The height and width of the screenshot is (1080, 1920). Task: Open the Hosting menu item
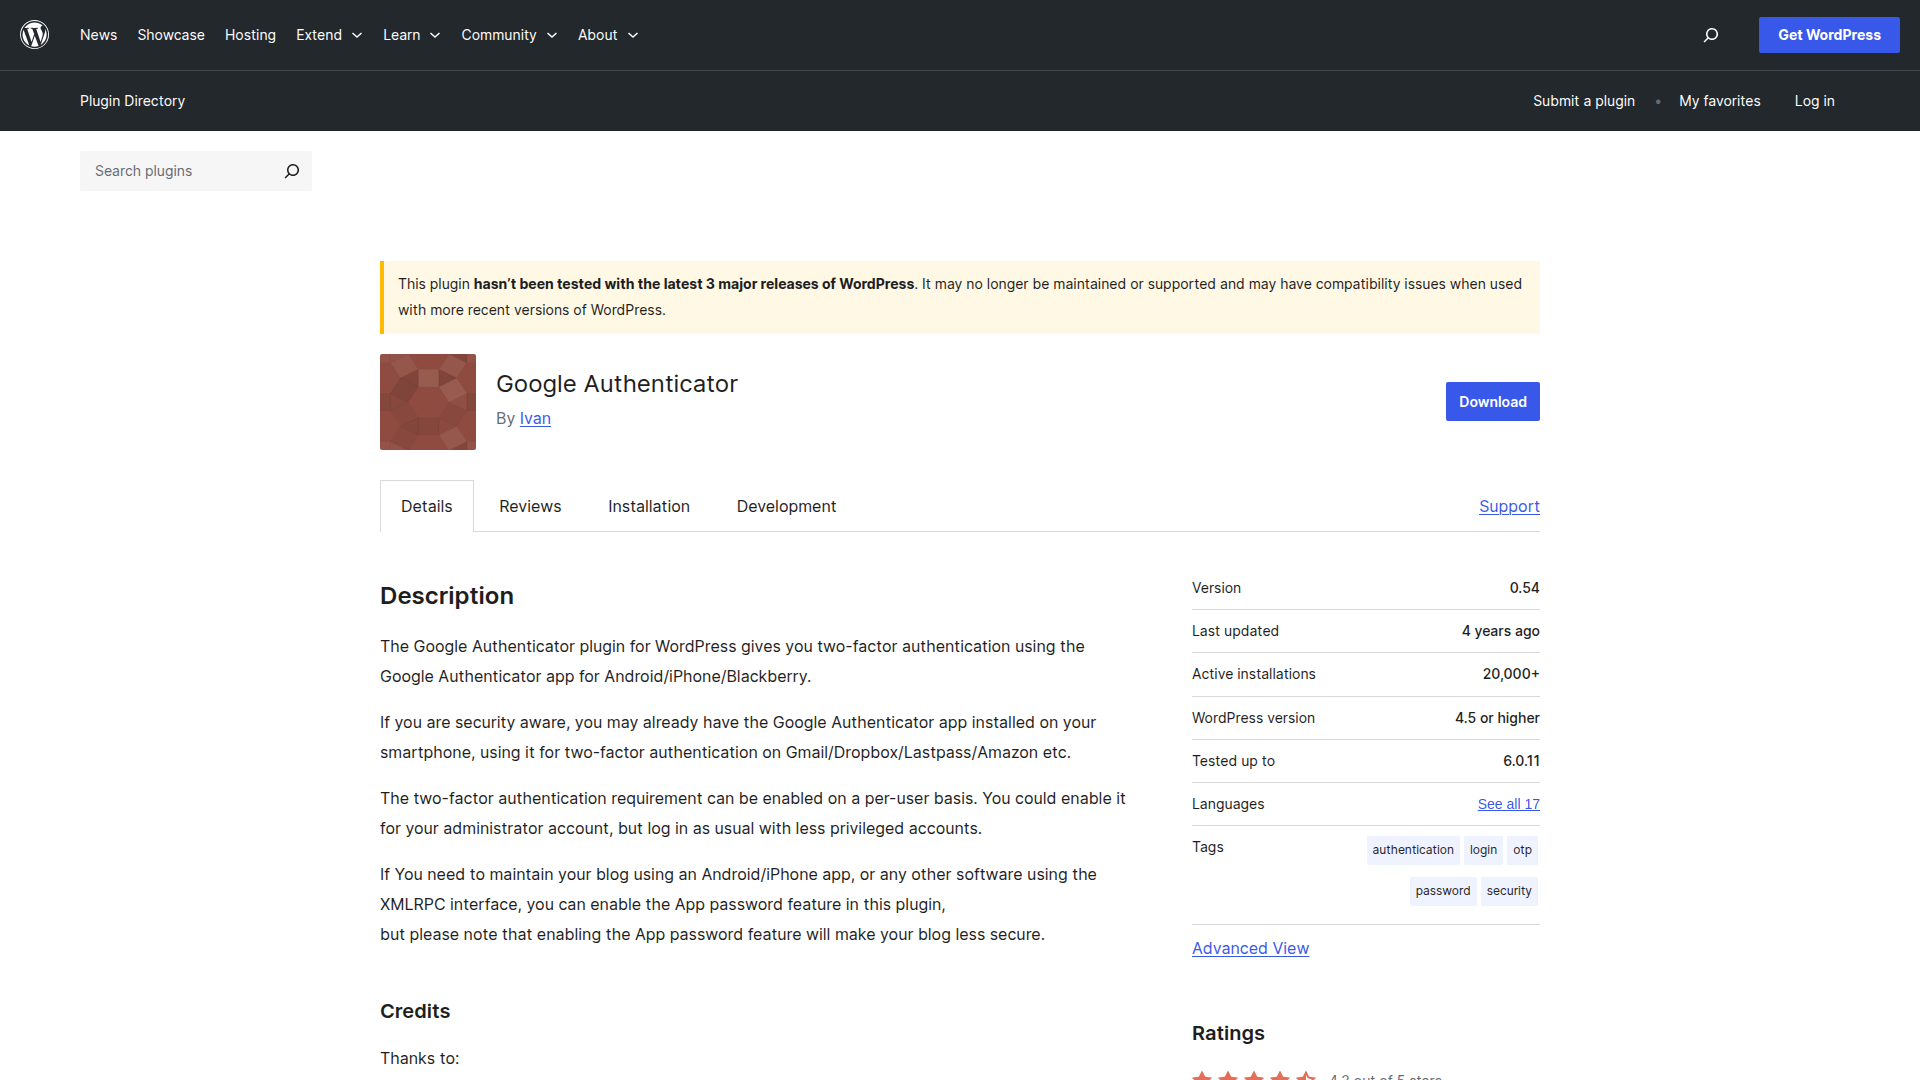click(x=250, y=35)
